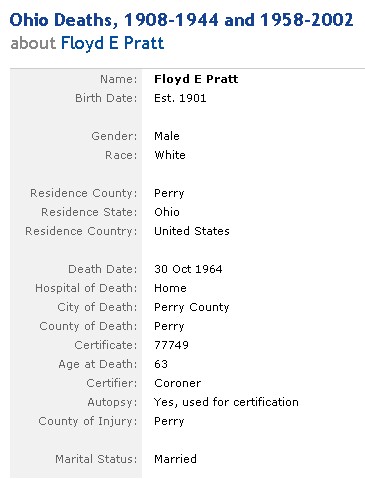Screen dimensions: 365x479
Task: Select the death date 30 Oct 1964
Action: tap(188, 269)
